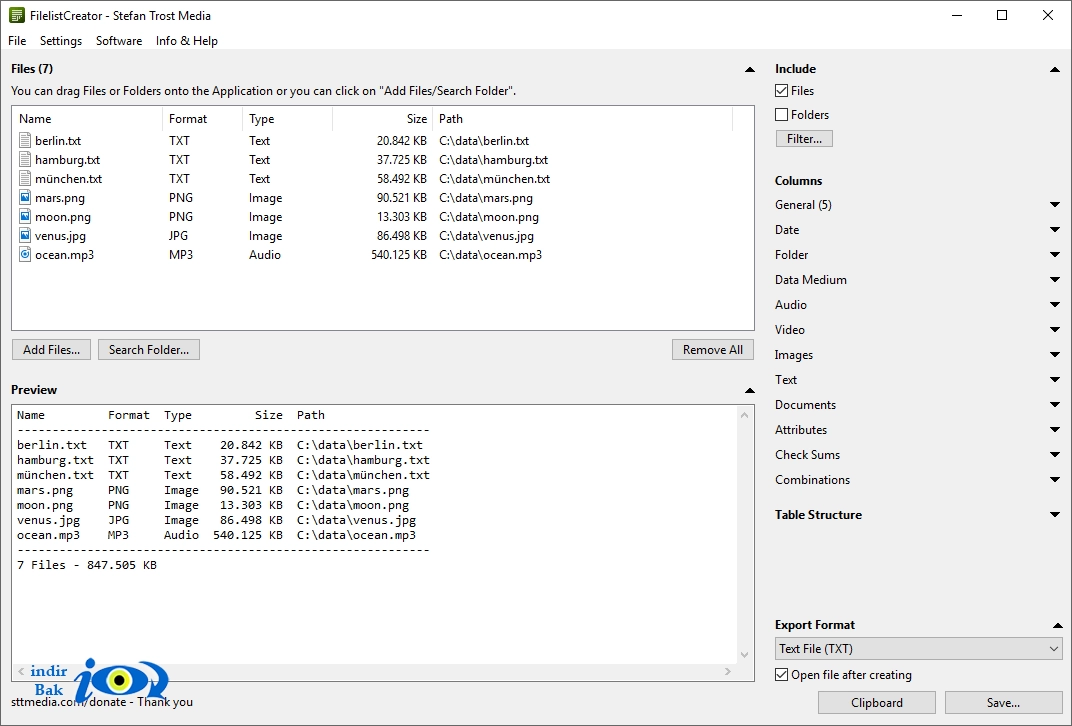
Task: Expand the Attributes columns group
Action: point(1054,429)
